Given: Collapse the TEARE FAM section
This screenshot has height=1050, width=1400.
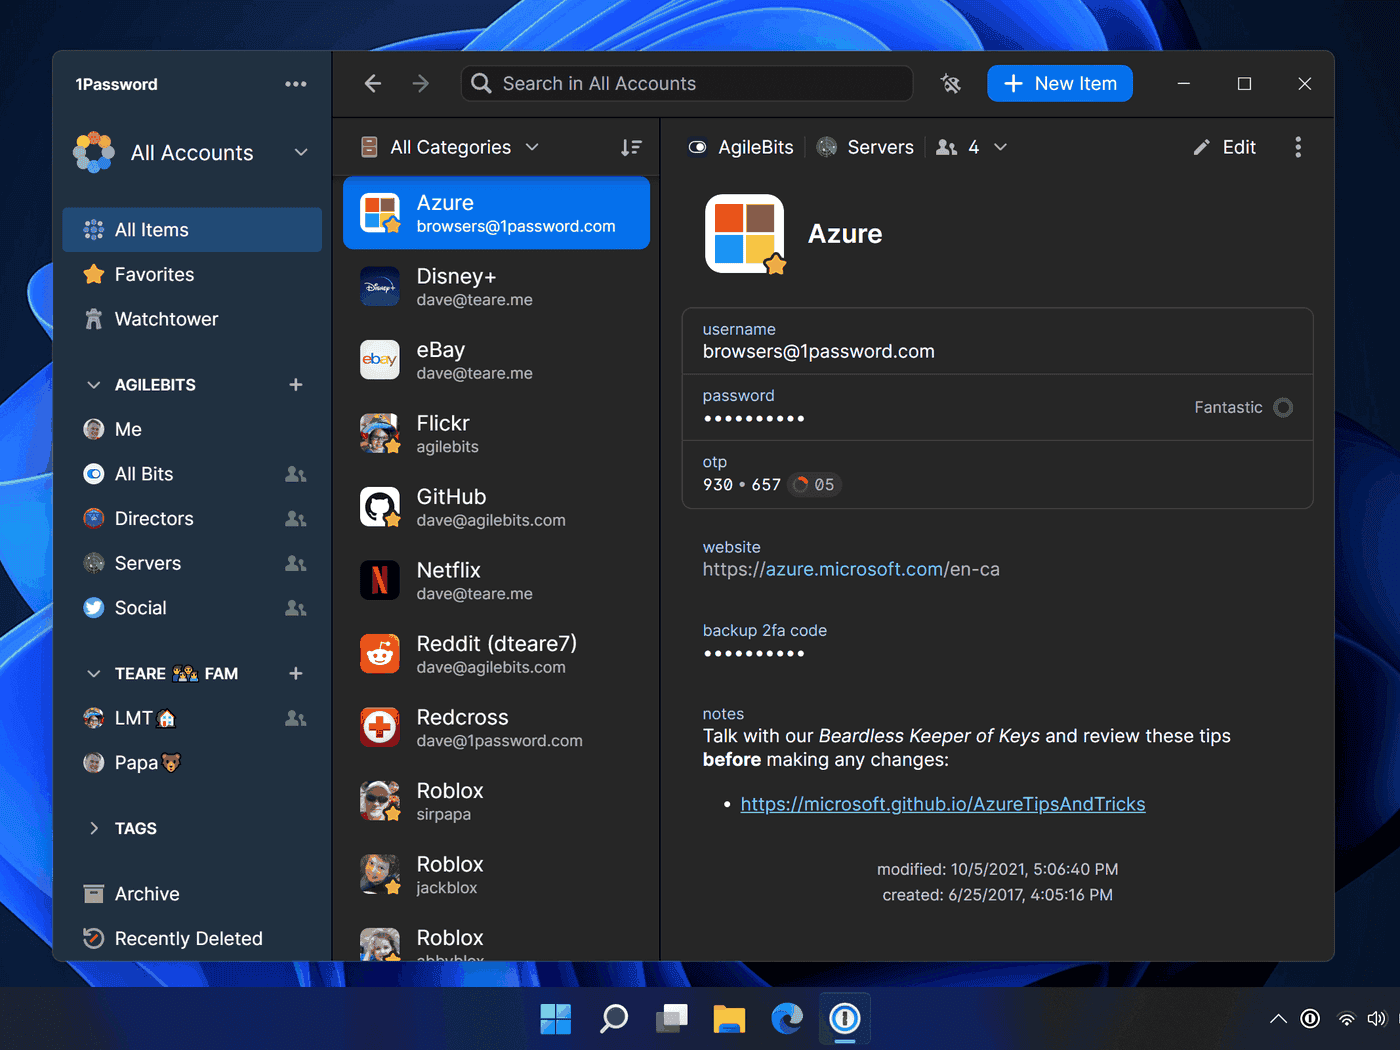Looking at the screenshot, I should coord(94,674).
